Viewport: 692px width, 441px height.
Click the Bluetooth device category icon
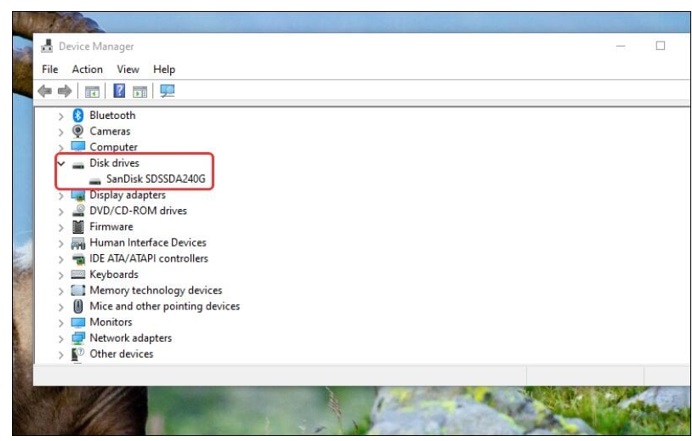point(78,115)
